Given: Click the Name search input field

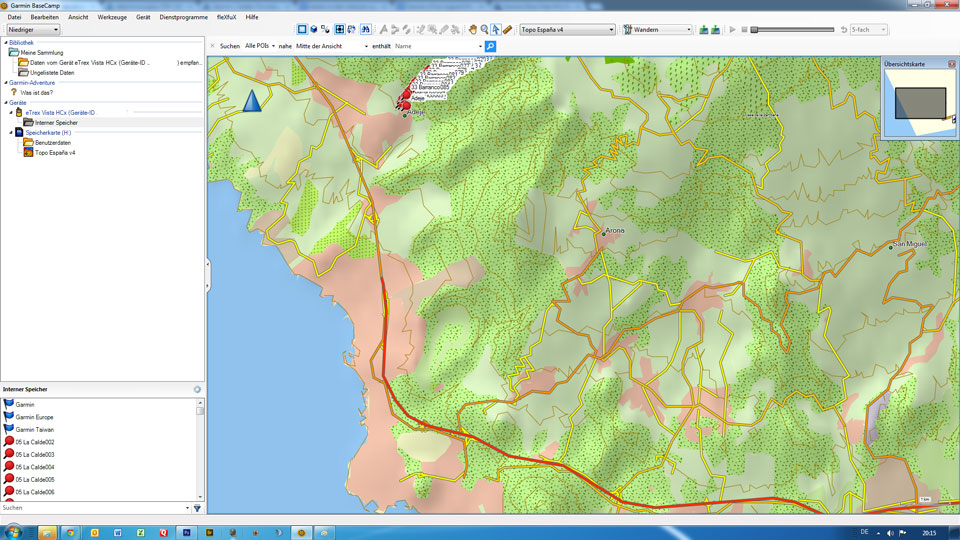Looking at the screenshot, I should (438, 46).
